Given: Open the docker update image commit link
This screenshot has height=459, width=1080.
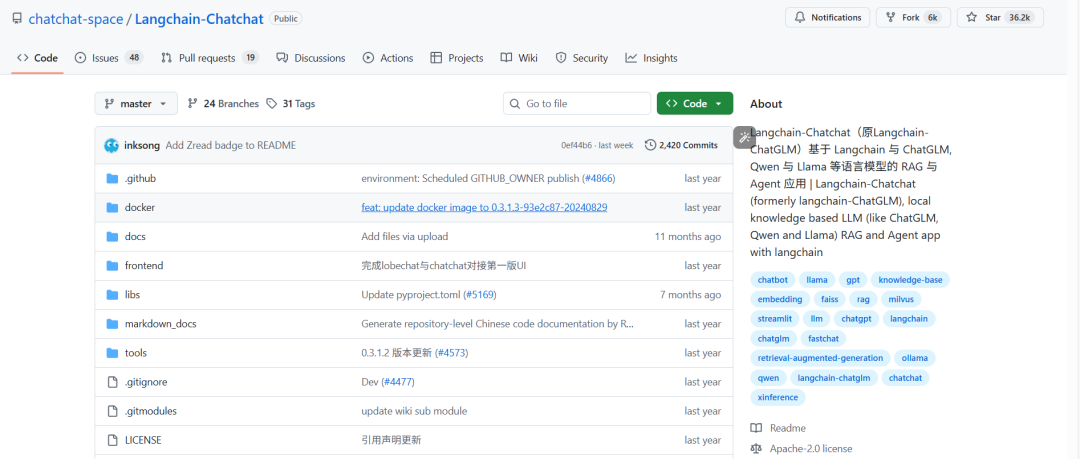Looking at the screenshot, I should pos(484,207).
